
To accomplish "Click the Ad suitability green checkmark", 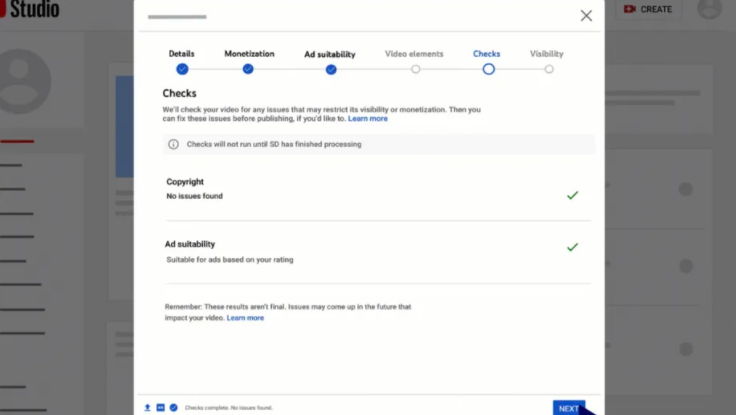I will 572,247.
